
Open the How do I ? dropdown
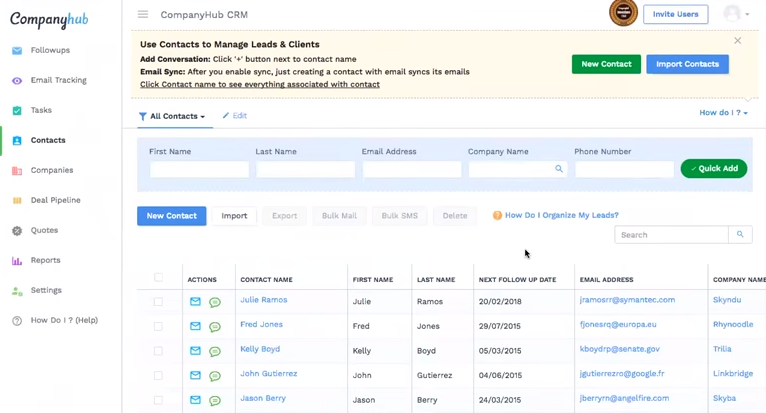(x=723, y=113)
